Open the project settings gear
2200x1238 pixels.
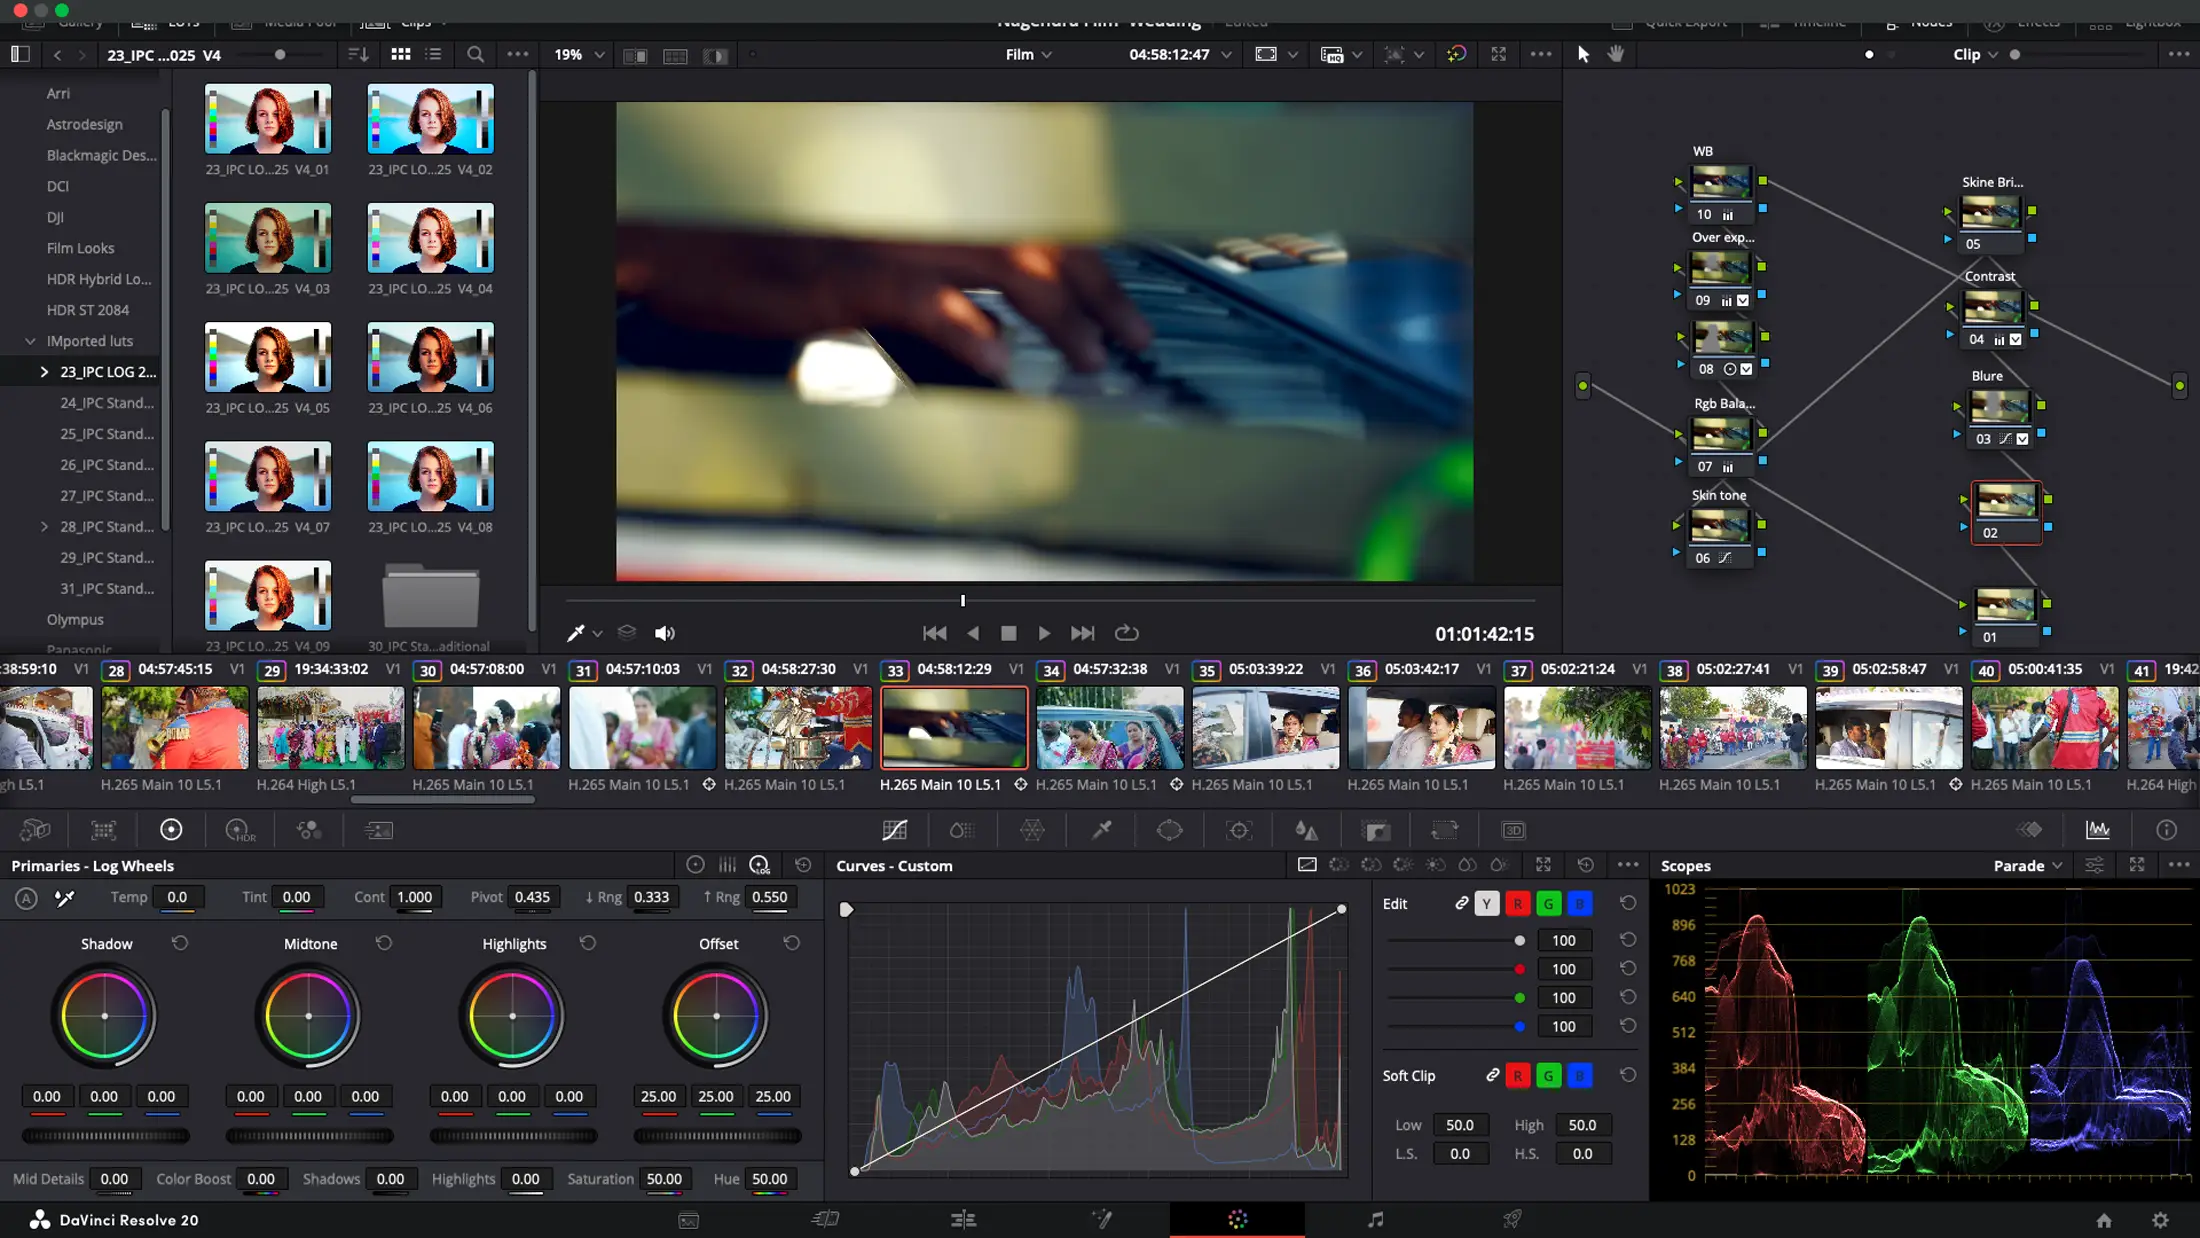coord(2160,1220)
